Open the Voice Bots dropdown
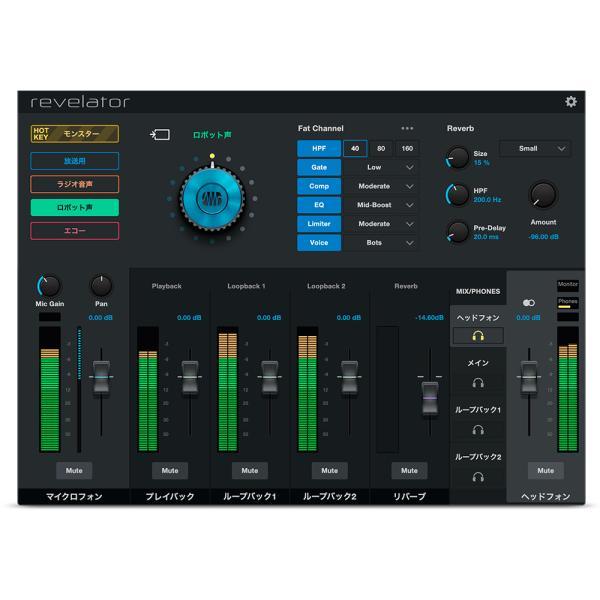The image size is (600, 600). click(381, 243)
